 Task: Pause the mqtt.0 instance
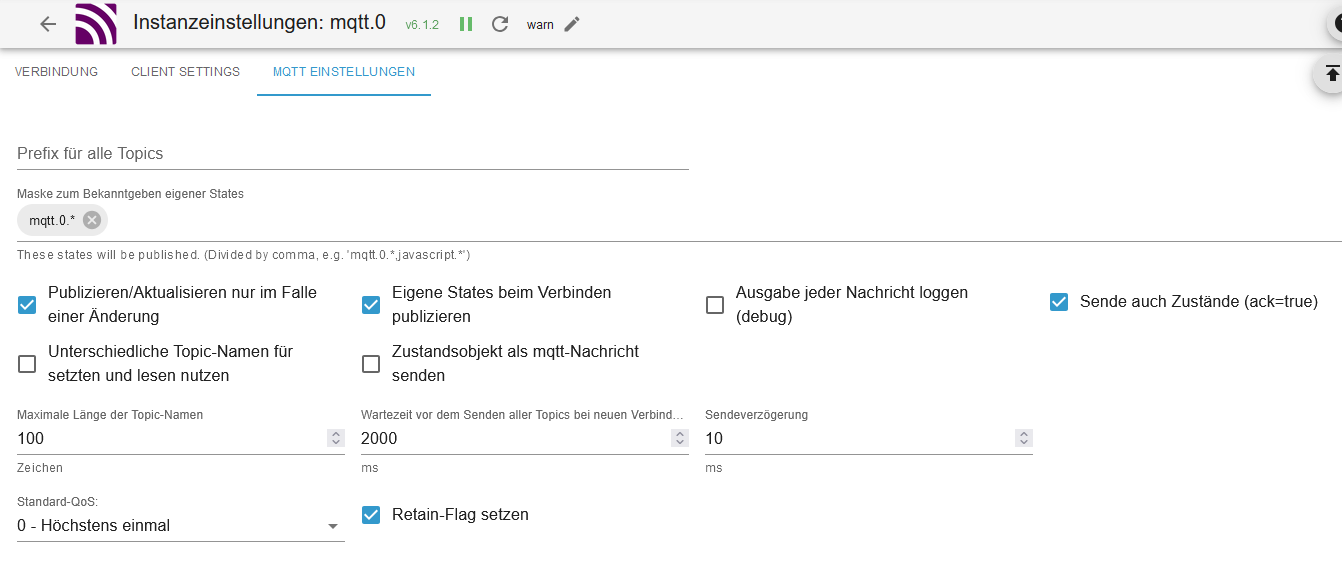pyautogui.click(x=466, y=24)
